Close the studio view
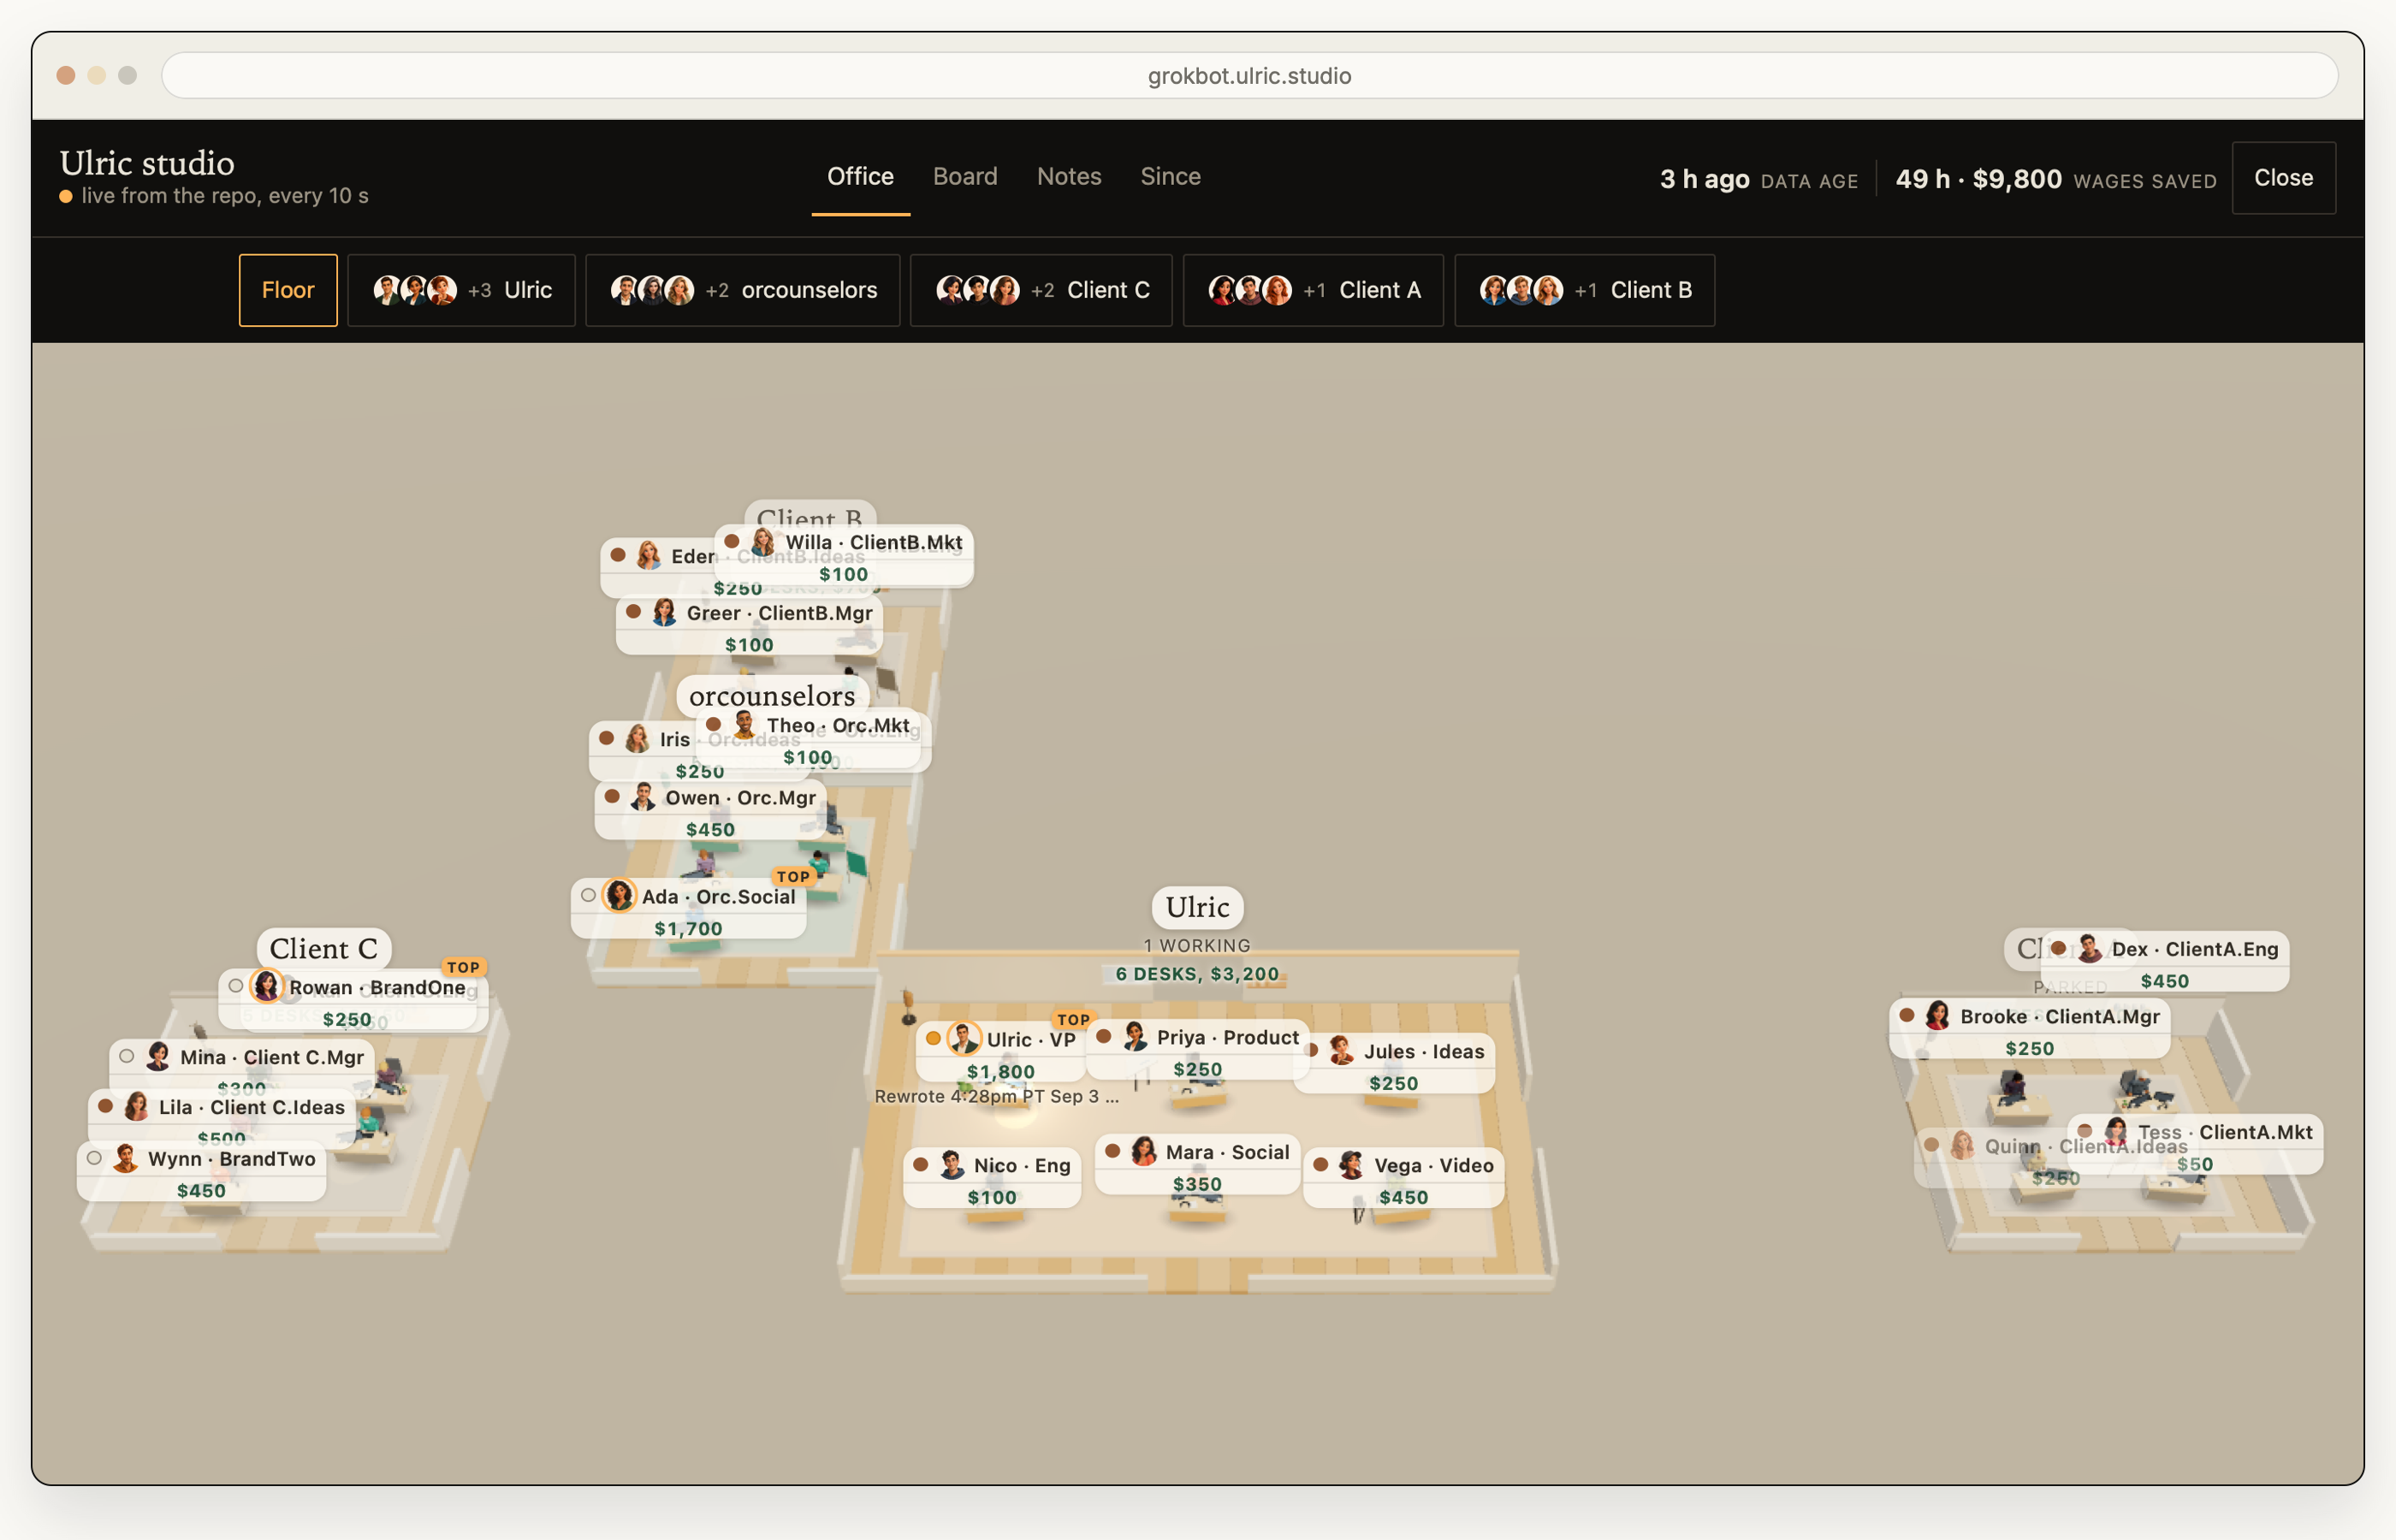 pos(2283,178)
